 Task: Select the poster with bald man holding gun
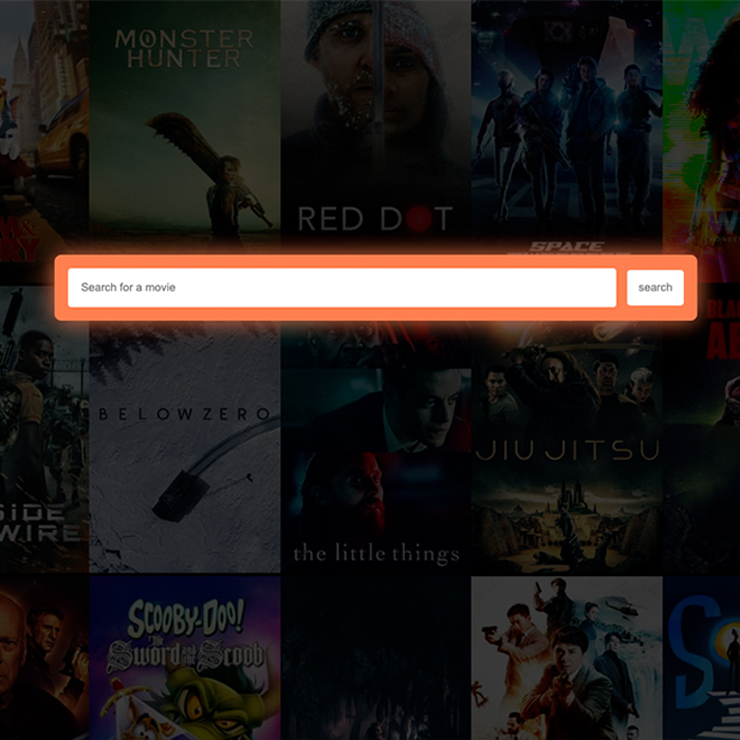44,658
